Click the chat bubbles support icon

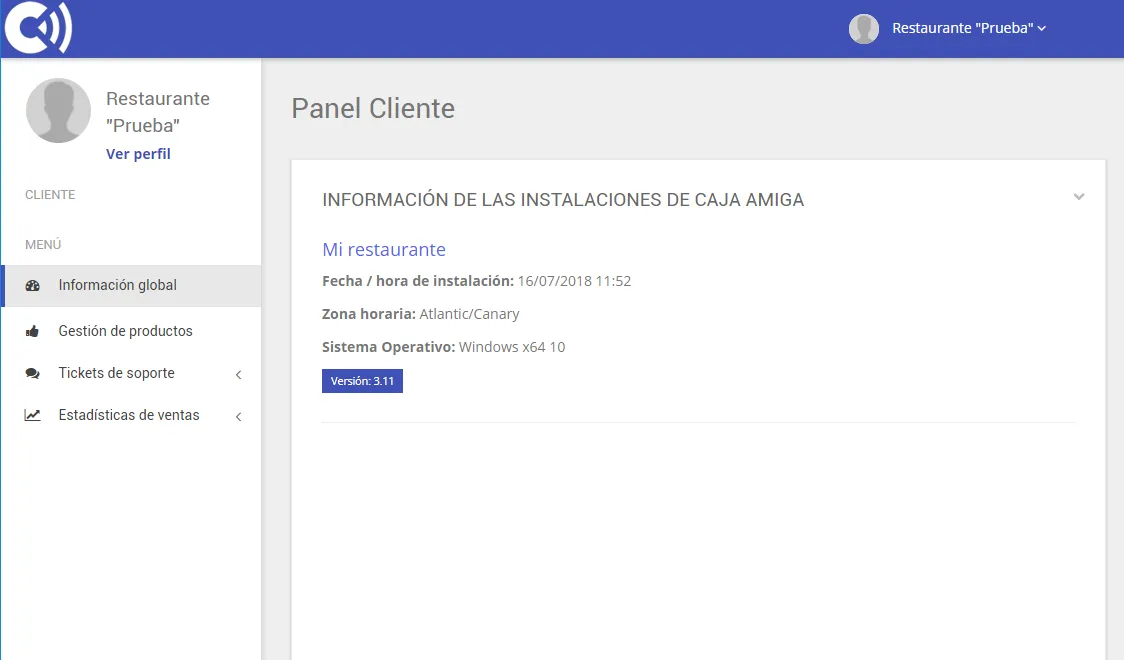click(x=32, y=373)
